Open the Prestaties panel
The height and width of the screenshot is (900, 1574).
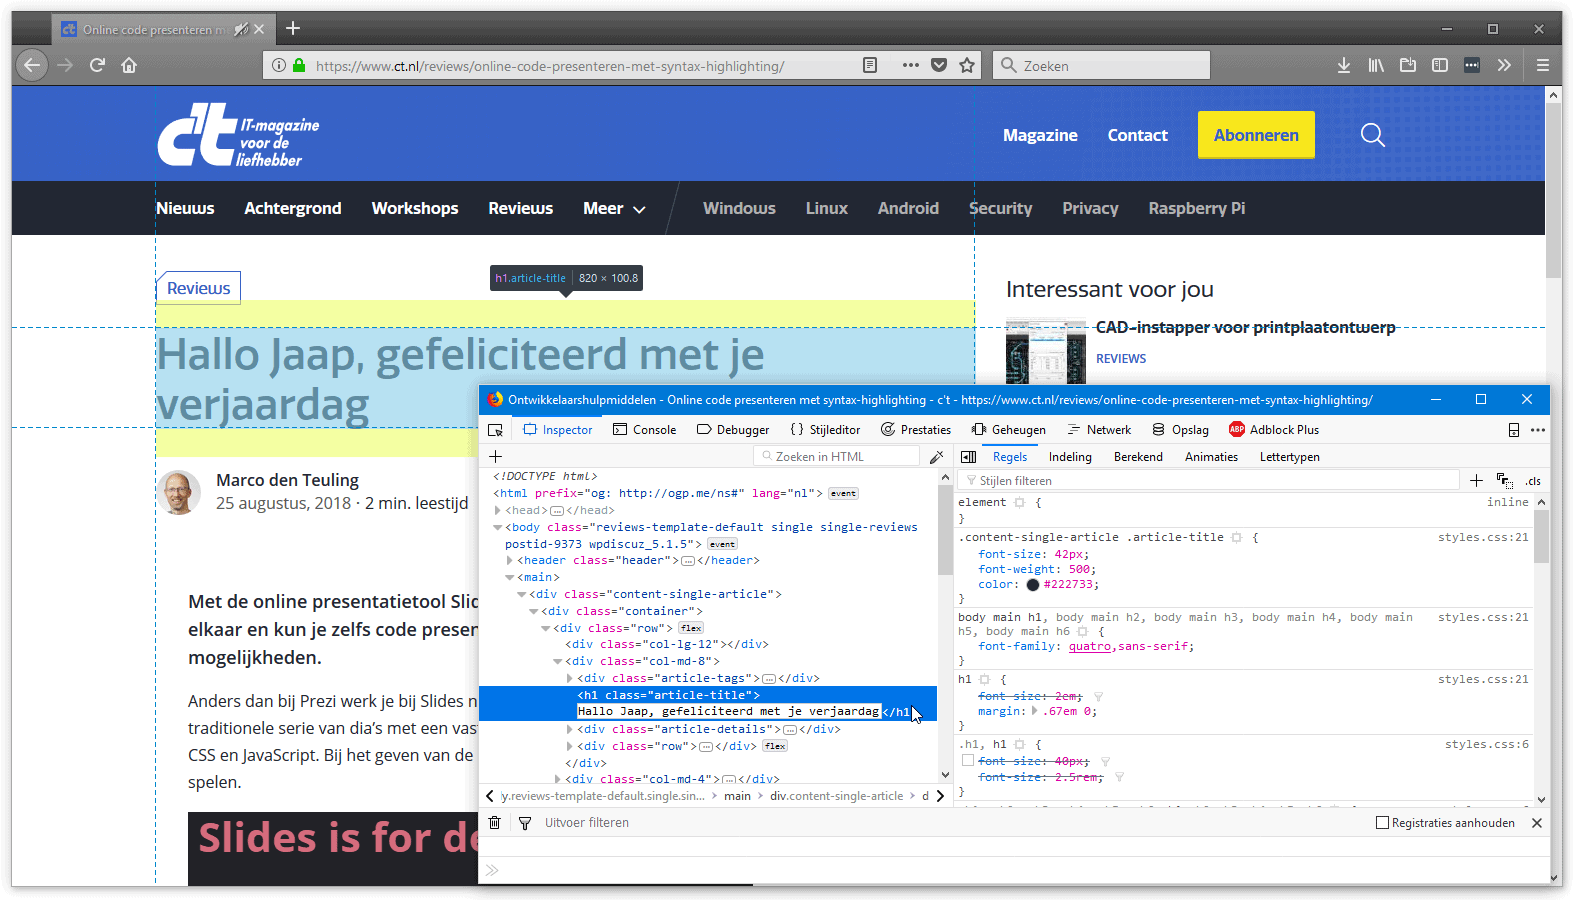[x=916, y=430]
